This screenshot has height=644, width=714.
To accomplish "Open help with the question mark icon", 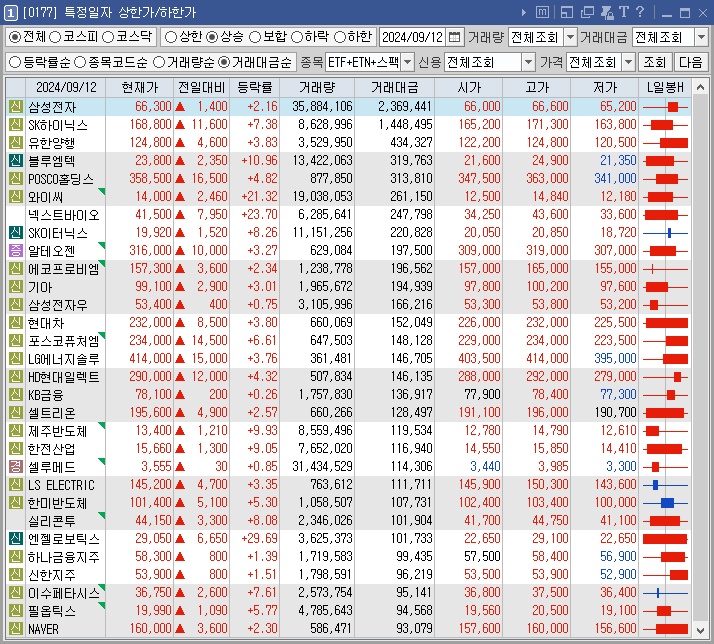I will coord(640,12).
